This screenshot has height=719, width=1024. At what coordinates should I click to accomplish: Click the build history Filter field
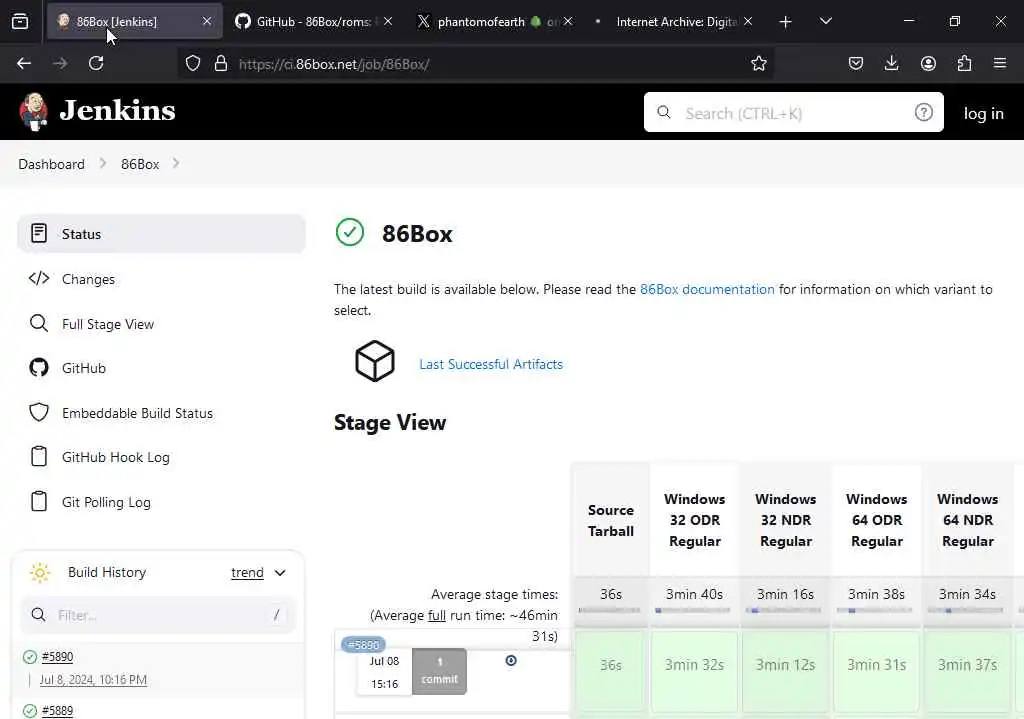point(160,615)
